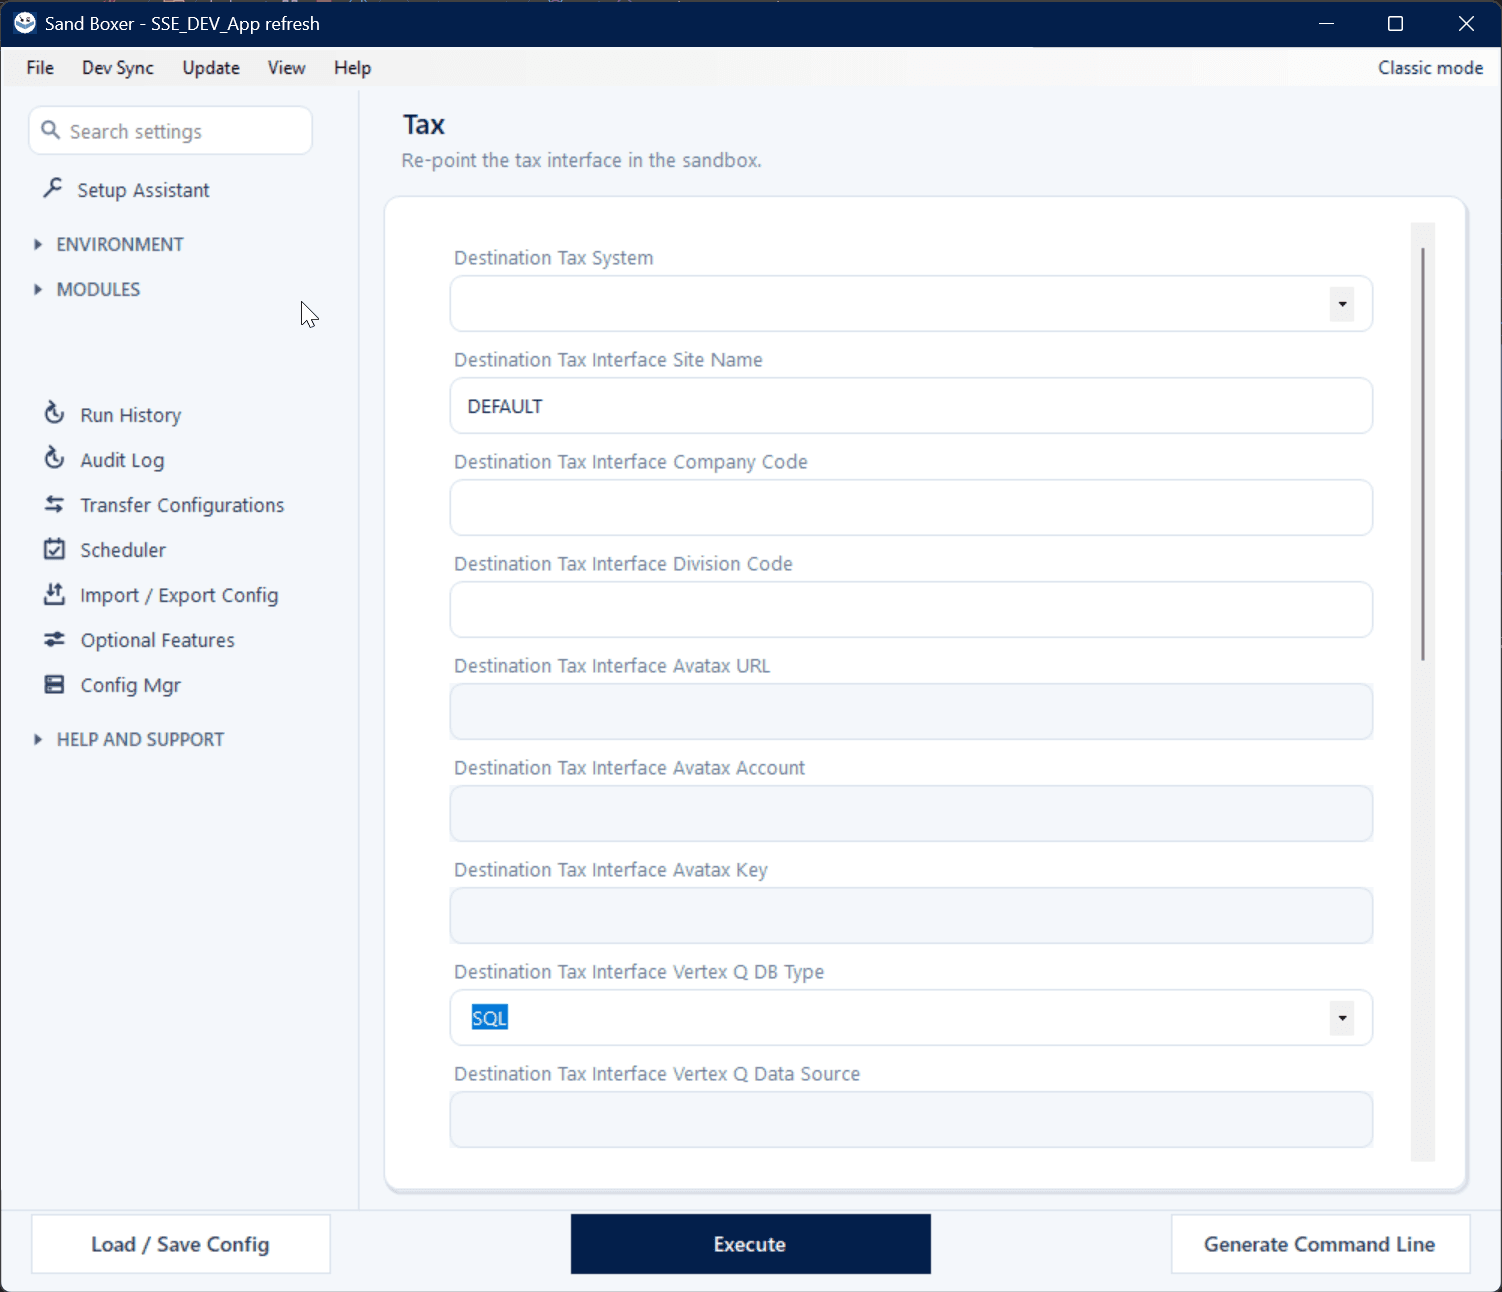This screenshot has height=1292, width=1502.
Task: Click the Optional Features sliders icon
Action: (x=54, y=639)
